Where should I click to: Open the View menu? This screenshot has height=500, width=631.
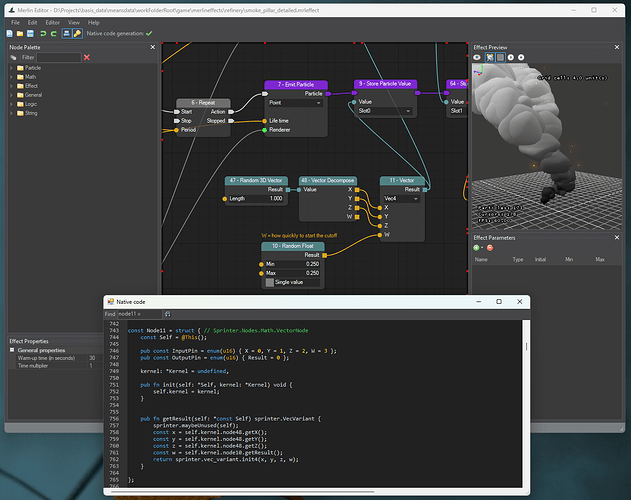coord(73,21)
